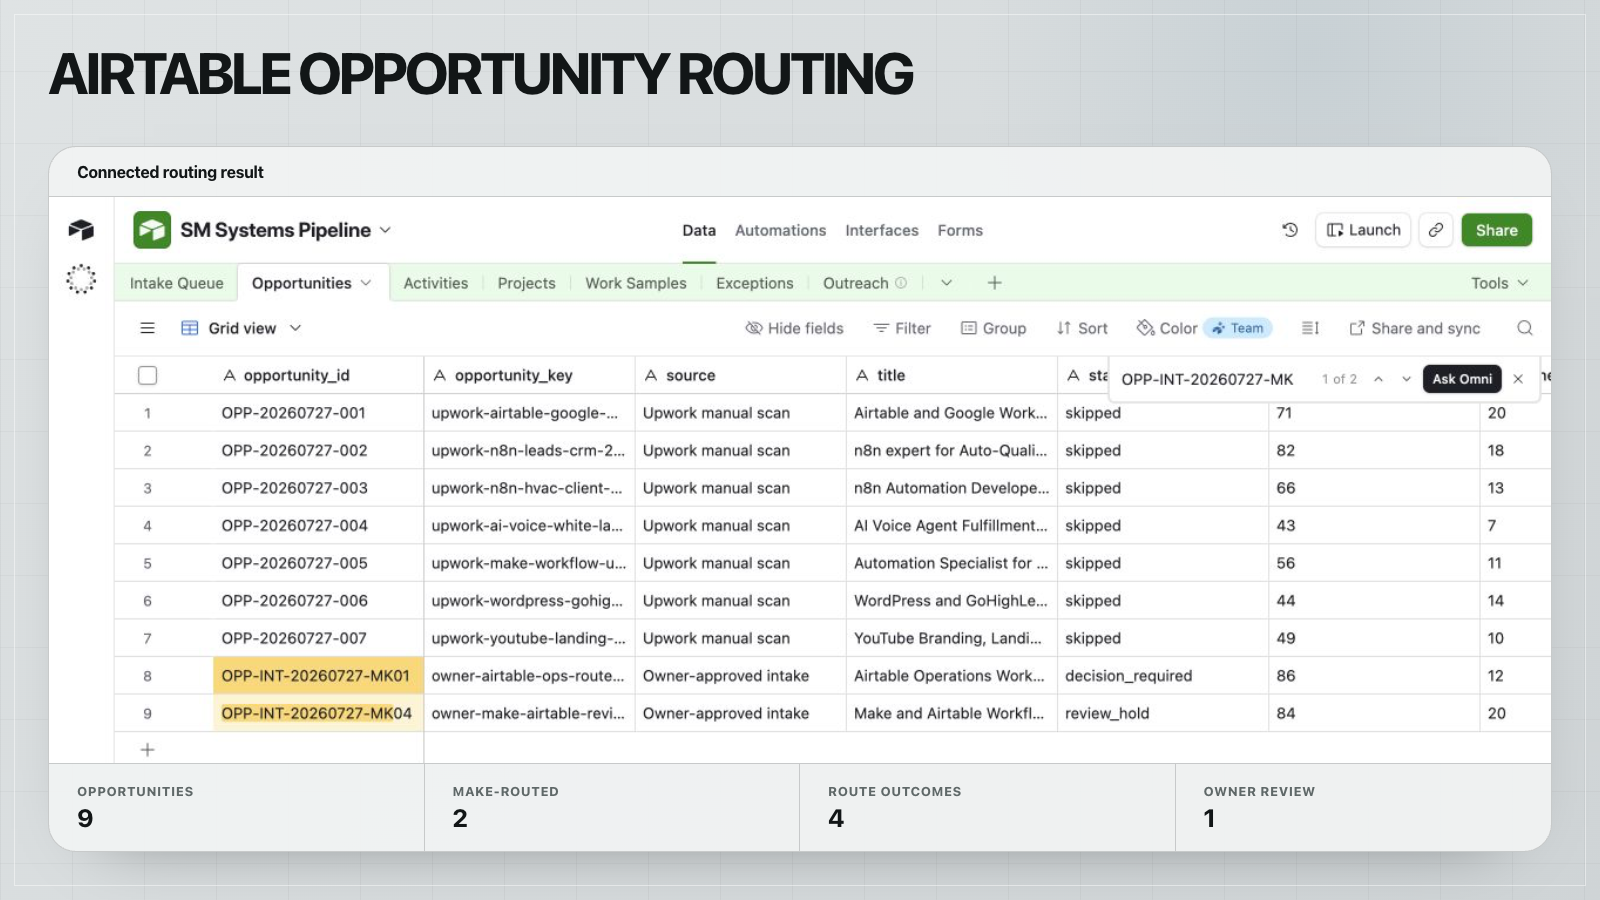1600x900 pixels.
Task: Open Activities table tab
Action: 435,283
